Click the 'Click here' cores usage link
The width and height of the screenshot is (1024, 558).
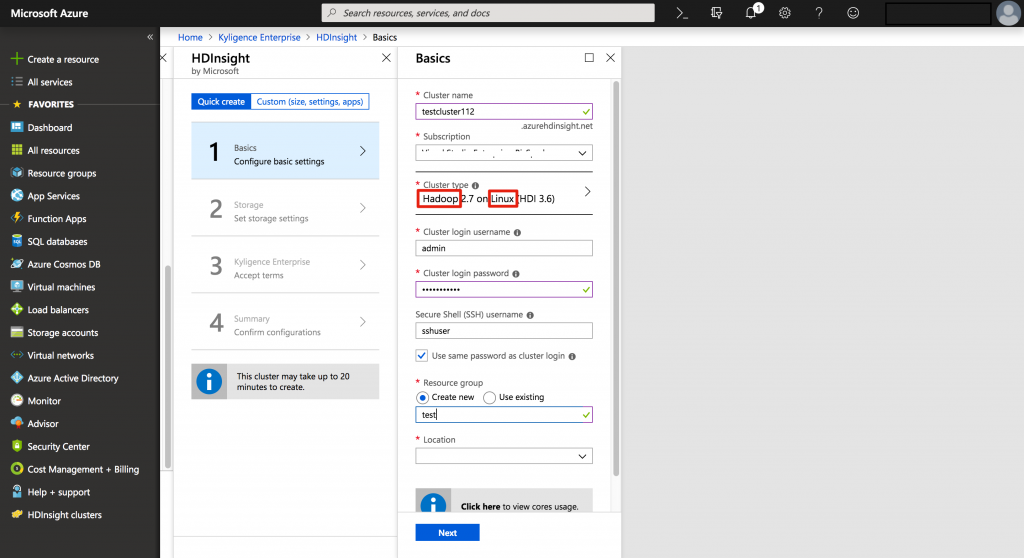tap(480, 506)
